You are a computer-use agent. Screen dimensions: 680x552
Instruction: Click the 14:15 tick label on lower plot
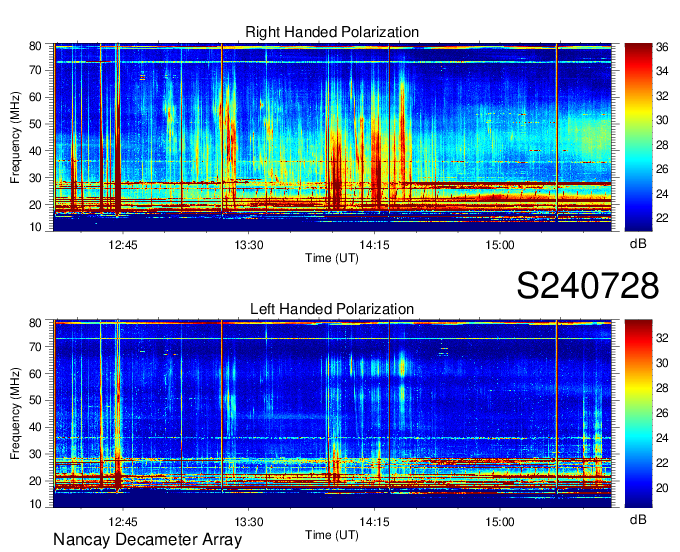click(374, 522)
